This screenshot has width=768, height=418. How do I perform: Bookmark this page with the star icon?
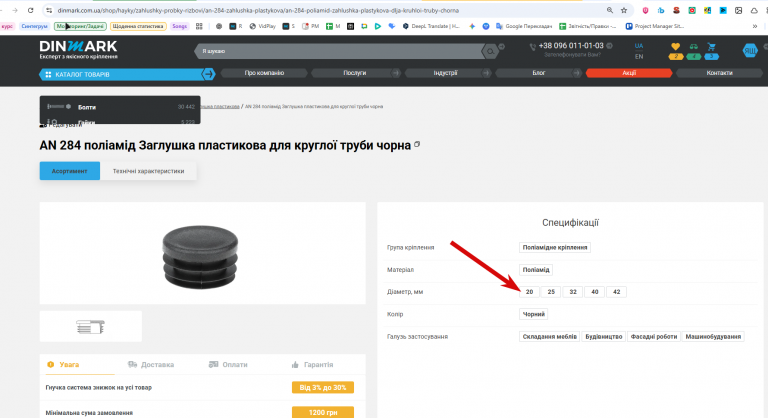click(x=624, y=10)
